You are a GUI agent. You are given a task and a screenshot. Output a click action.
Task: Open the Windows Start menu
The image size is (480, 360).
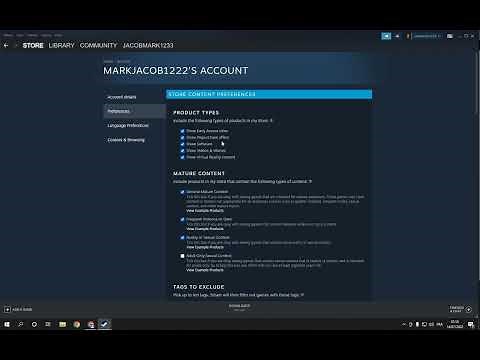click(x=7, y=324)
